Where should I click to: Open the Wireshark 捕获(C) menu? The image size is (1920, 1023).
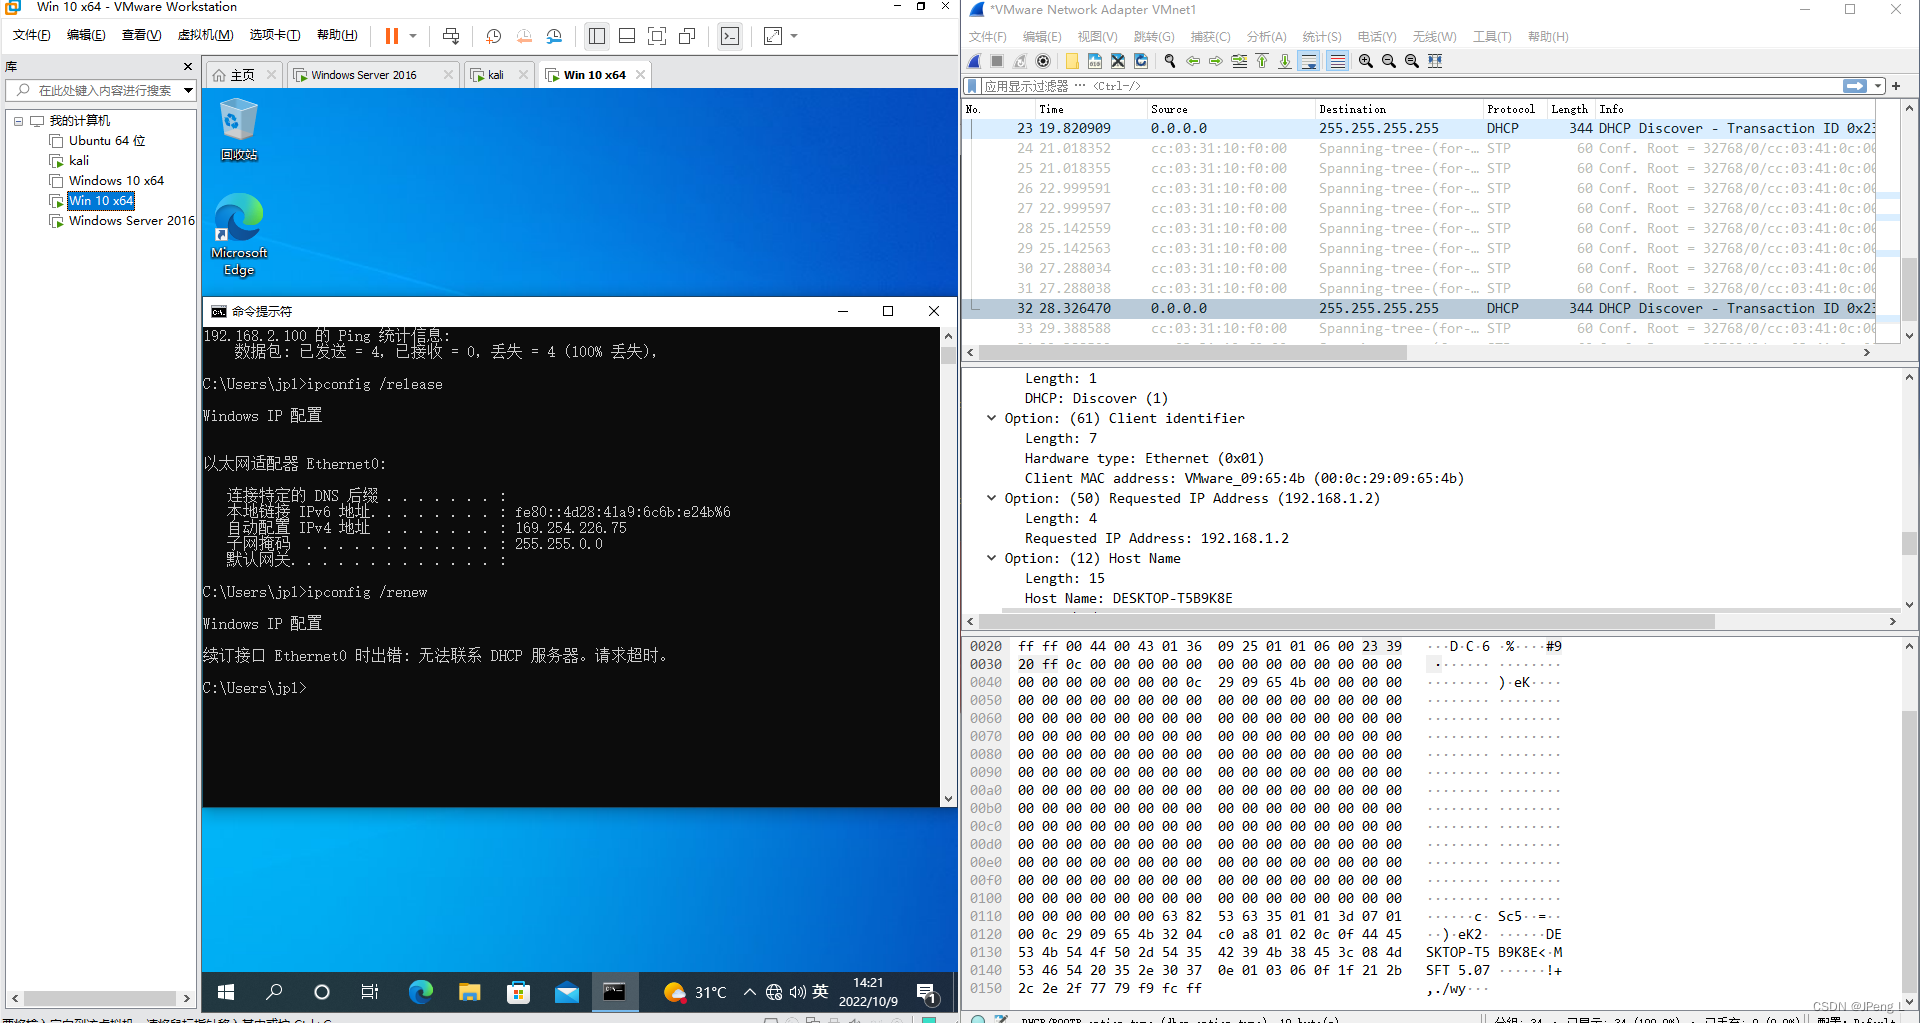tap(1210, 37)
